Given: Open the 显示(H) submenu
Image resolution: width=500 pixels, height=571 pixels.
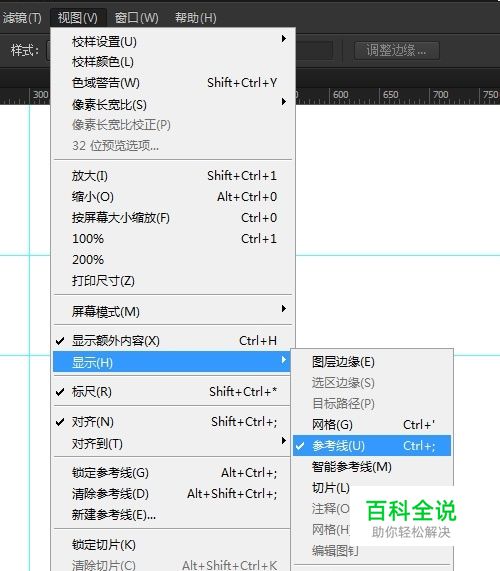Looking at the screenshot, I should click(172, 362).
